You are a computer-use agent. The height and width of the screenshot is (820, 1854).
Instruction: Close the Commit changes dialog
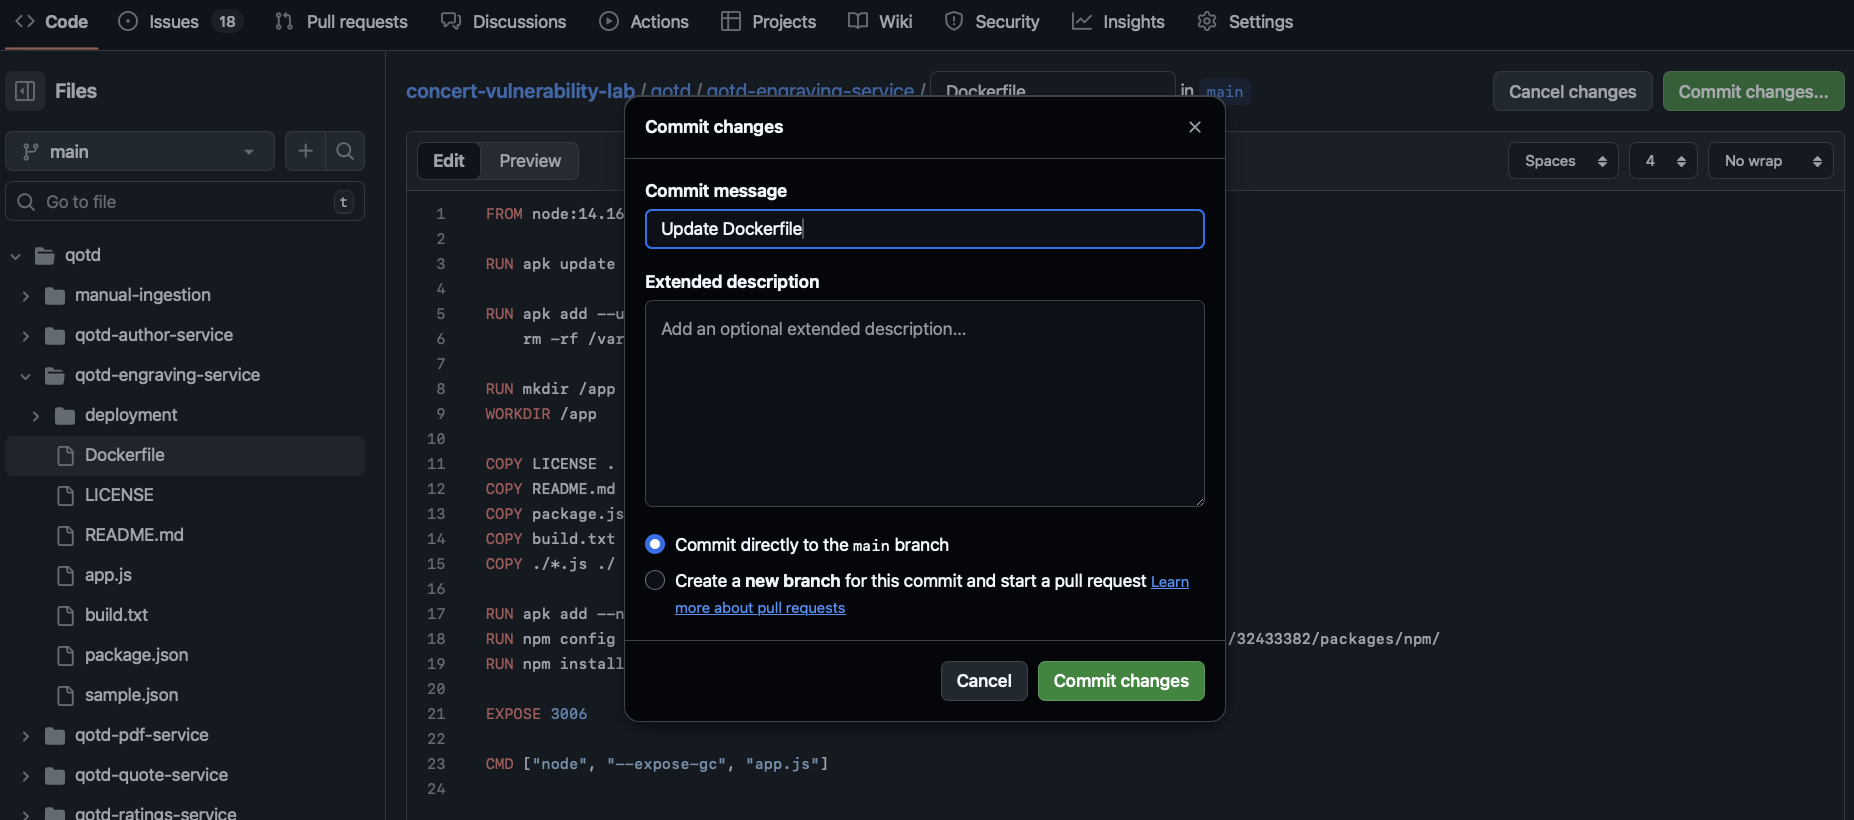click(1194, 127)
